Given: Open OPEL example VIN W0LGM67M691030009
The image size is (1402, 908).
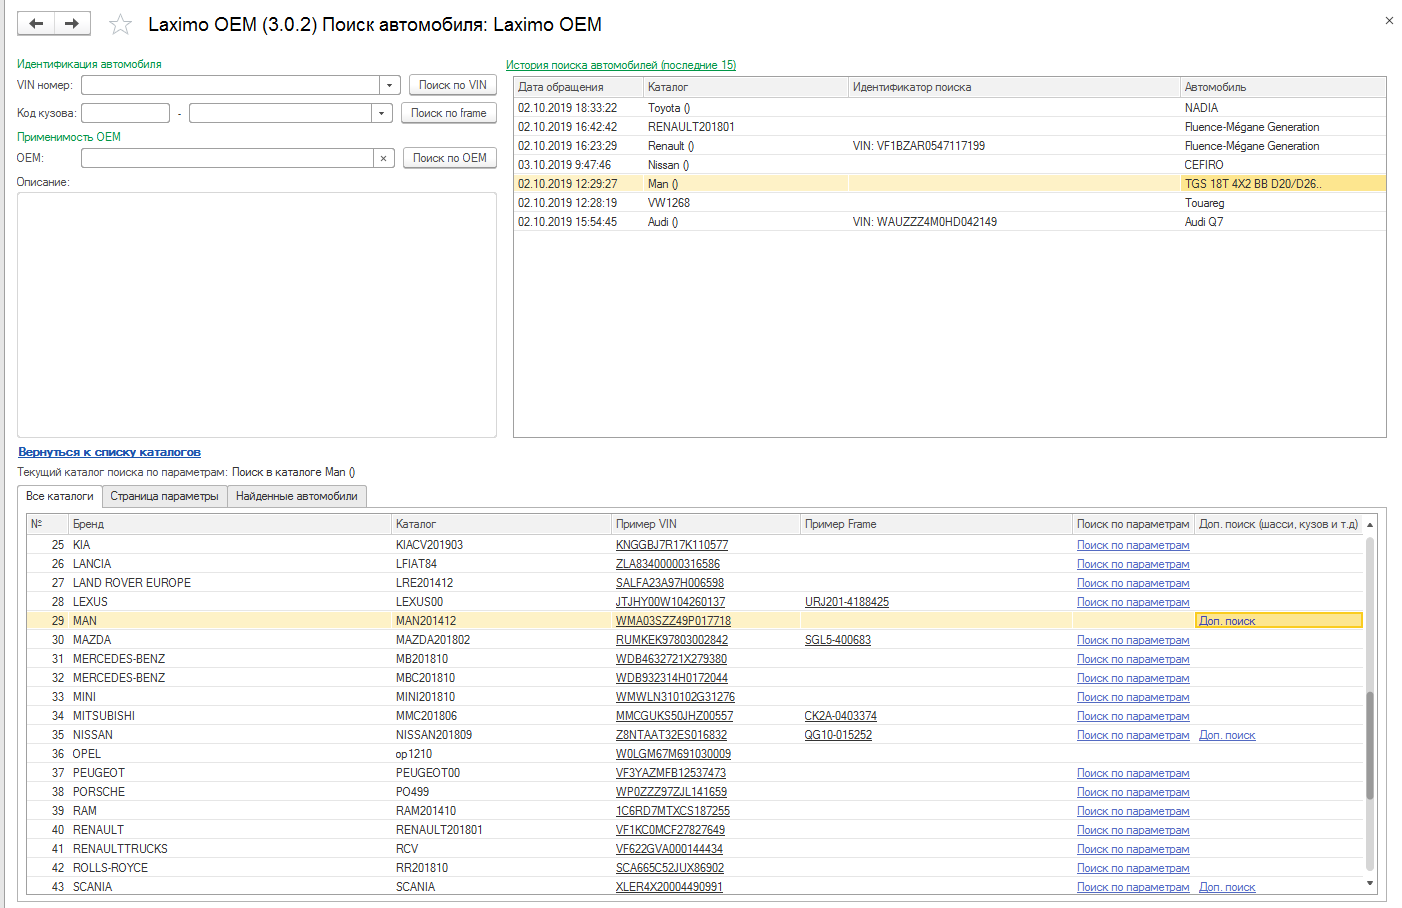Looking at the screenshot, I should 673,754.
